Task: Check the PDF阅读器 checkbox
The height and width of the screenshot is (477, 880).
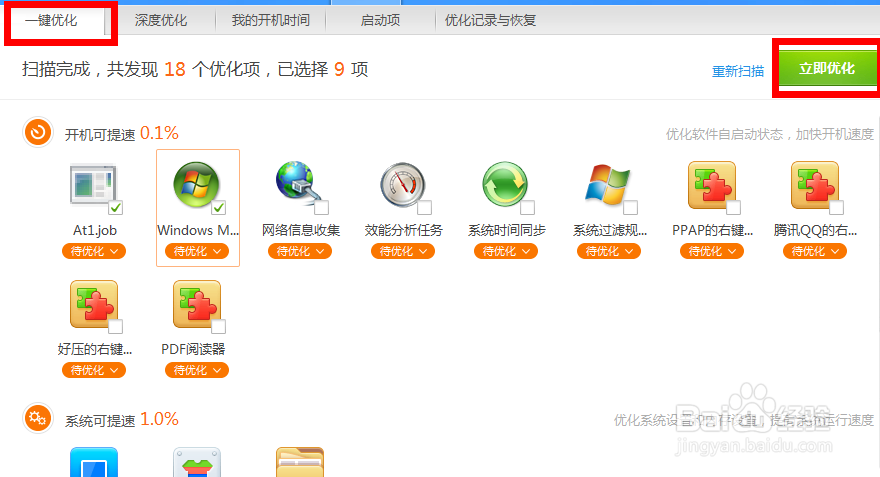Action: (x=218, y=327)
